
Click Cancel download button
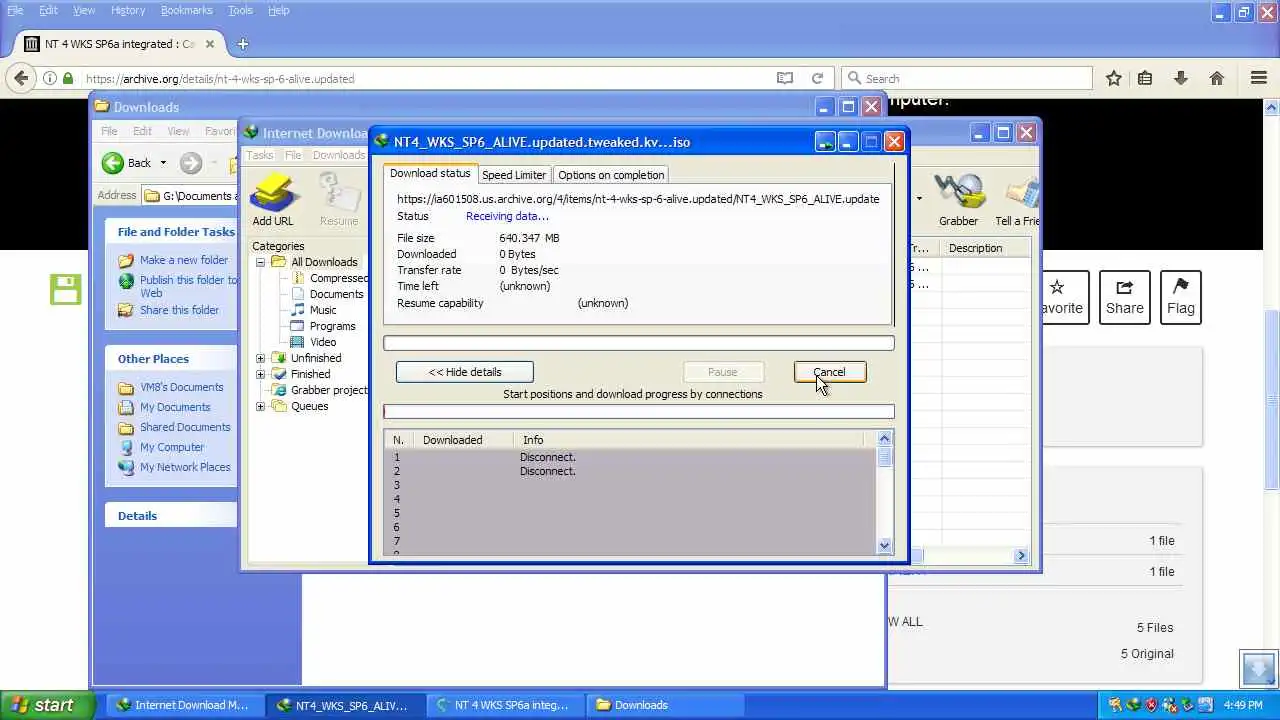[x=829, y=372]
